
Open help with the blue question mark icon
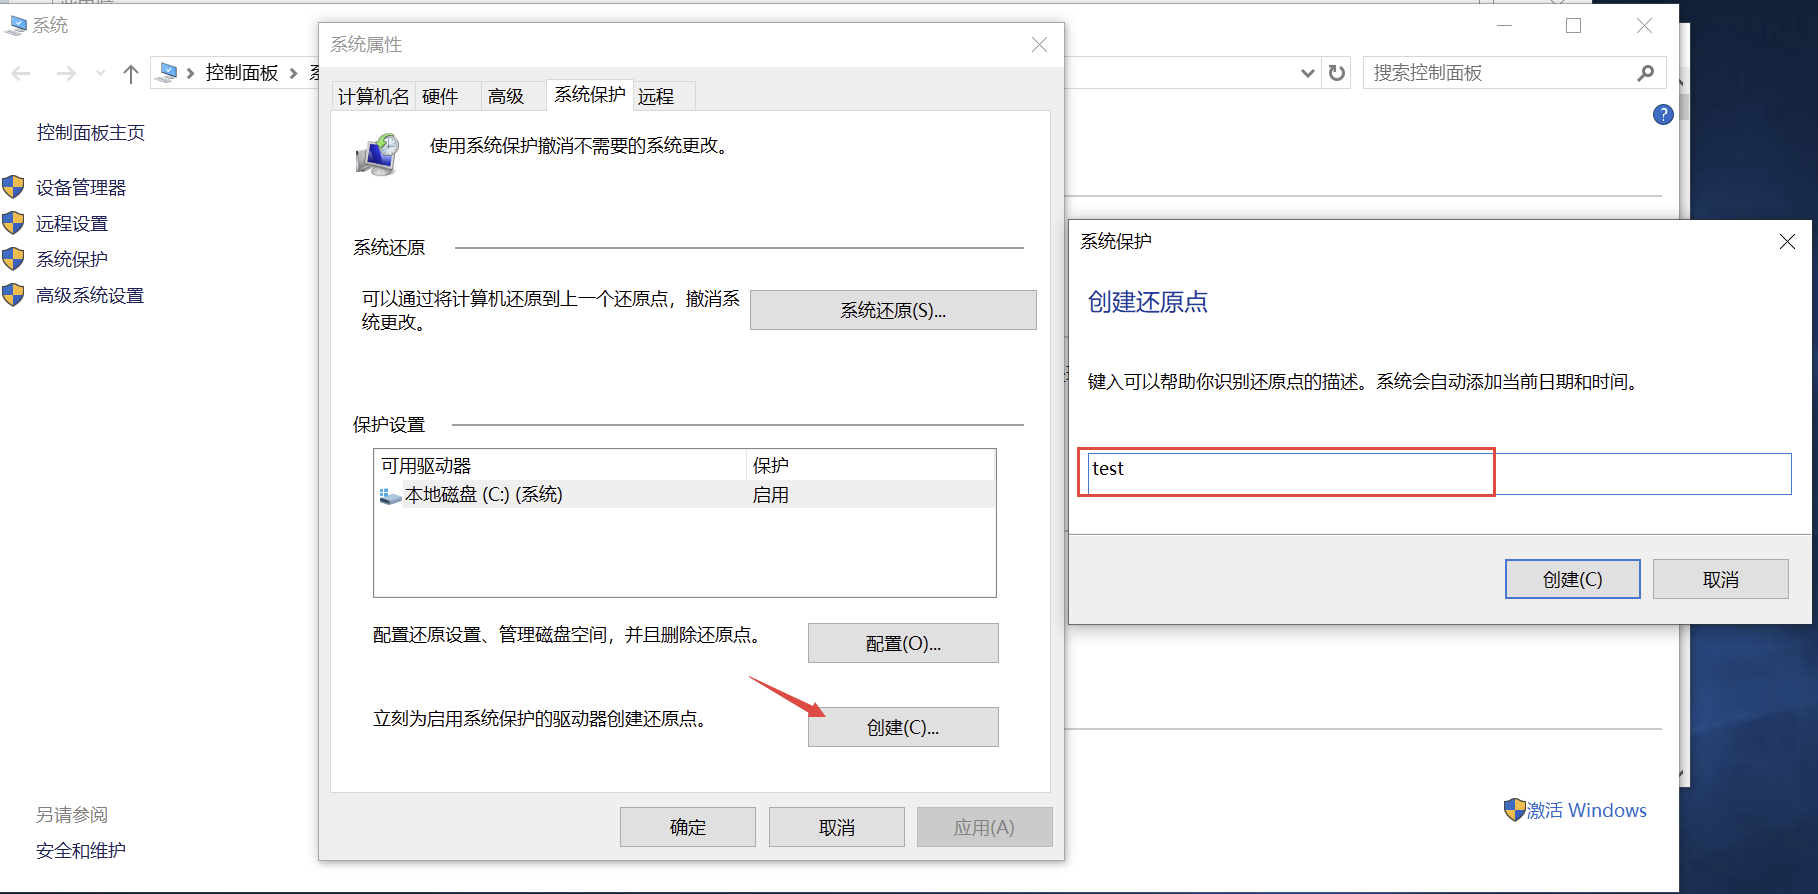[x=1663, y=114]
